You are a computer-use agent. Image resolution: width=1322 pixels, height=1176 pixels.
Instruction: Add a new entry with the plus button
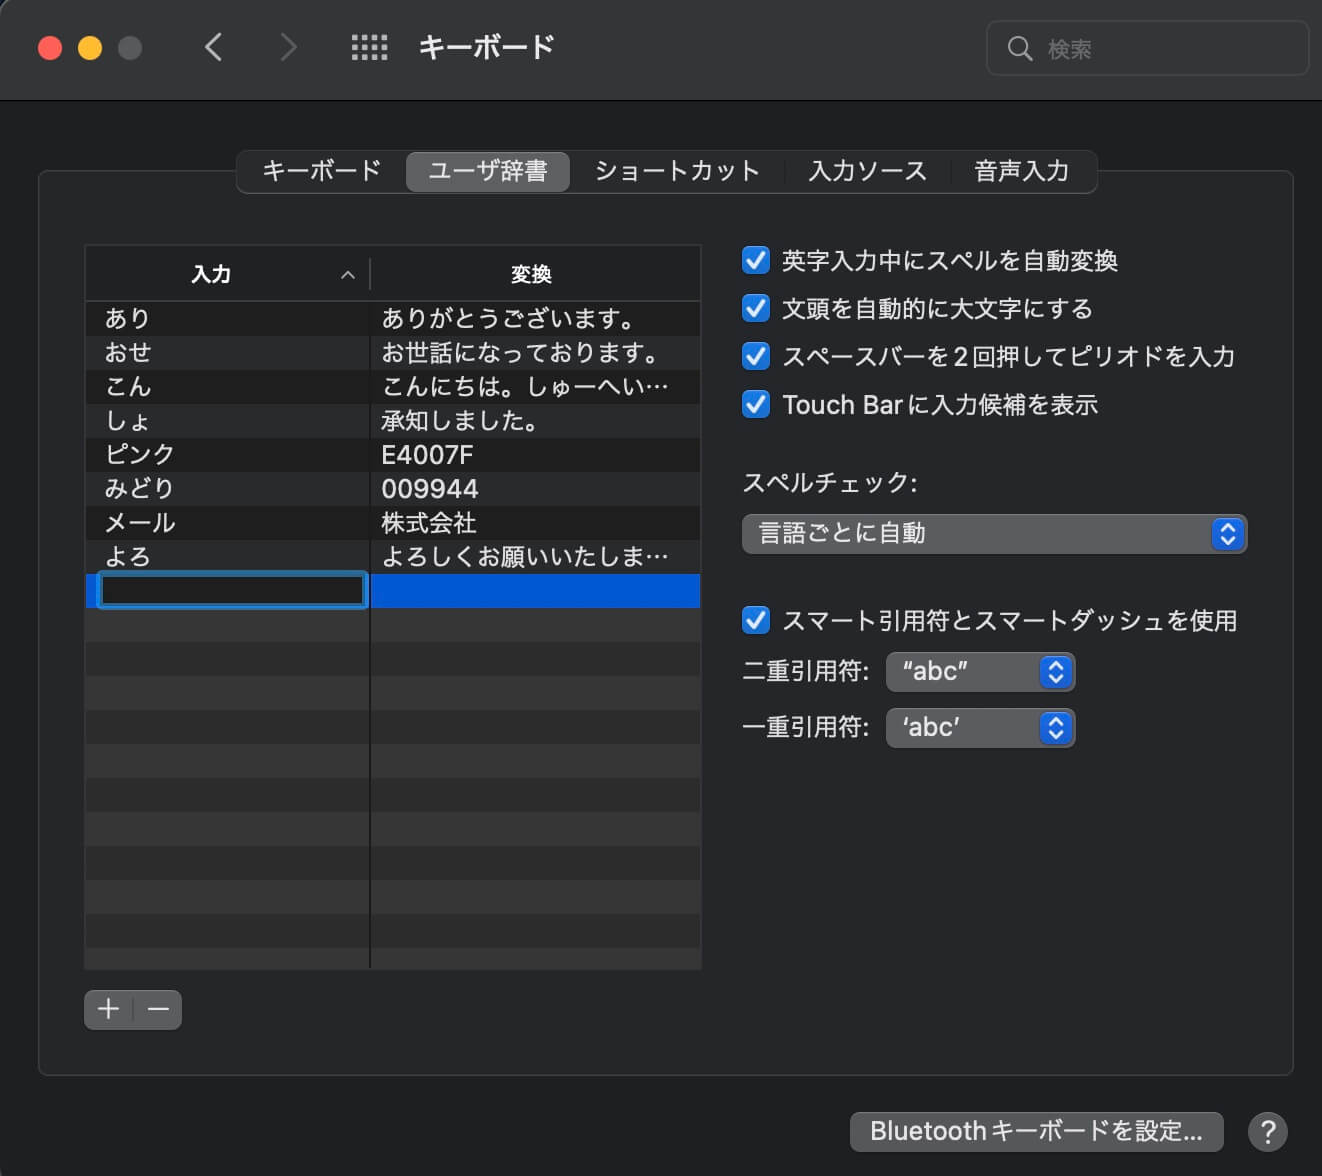tap(109, 1009)
